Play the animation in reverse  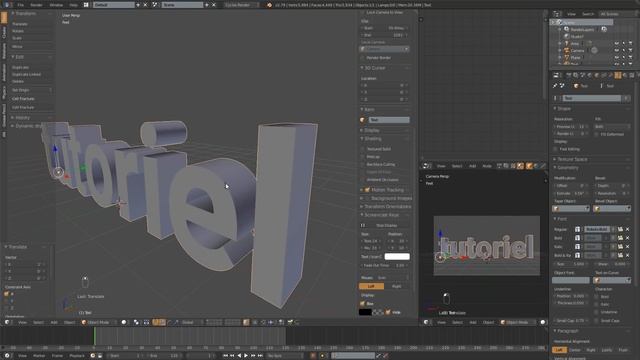(239, 356)
